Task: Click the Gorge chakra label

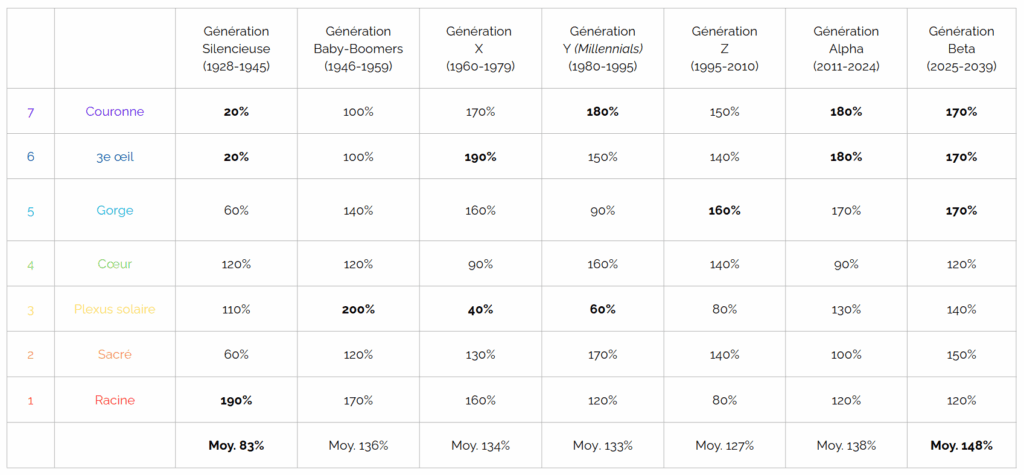Action: click(115, 211)
